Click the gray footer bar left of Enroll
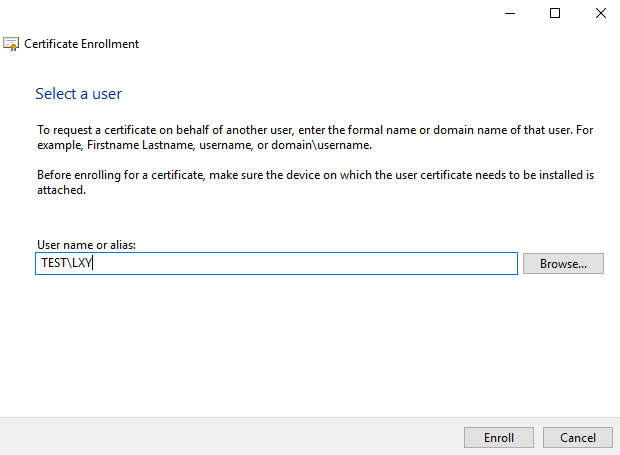This screenshot has width=620, height=455. (x=231, y=436)
